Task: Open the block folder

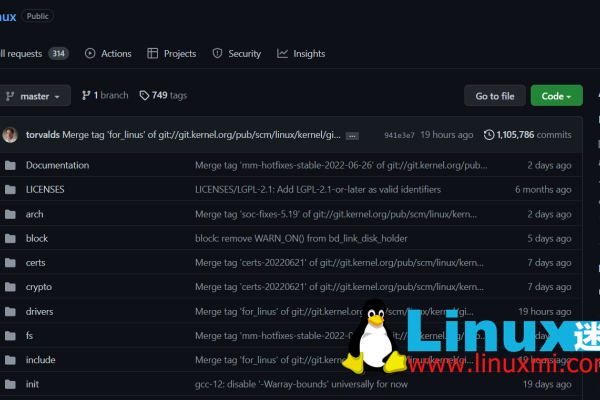Action: pyautogui.click(x=37, y=238)
